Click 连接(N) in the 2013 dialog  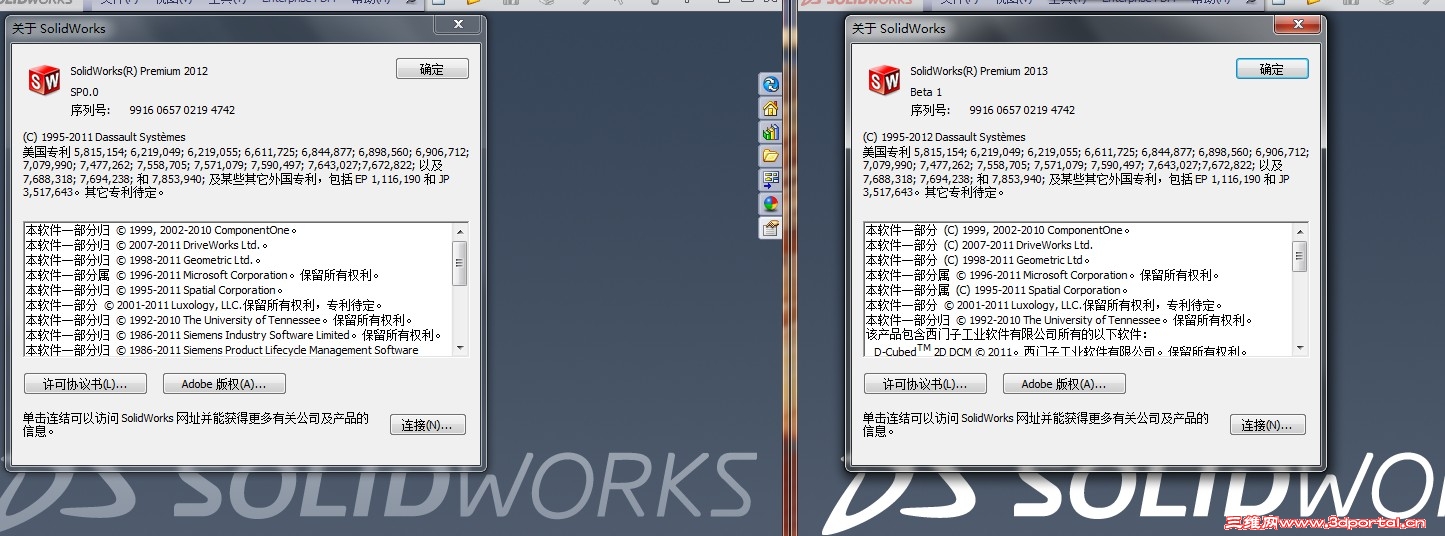[x=1268, y=425]
